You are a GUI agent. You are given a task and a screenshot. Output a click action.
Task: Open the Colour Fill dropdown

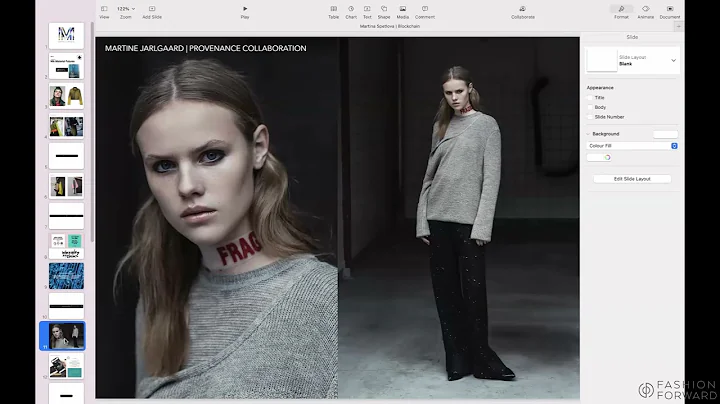coord(632,146)
